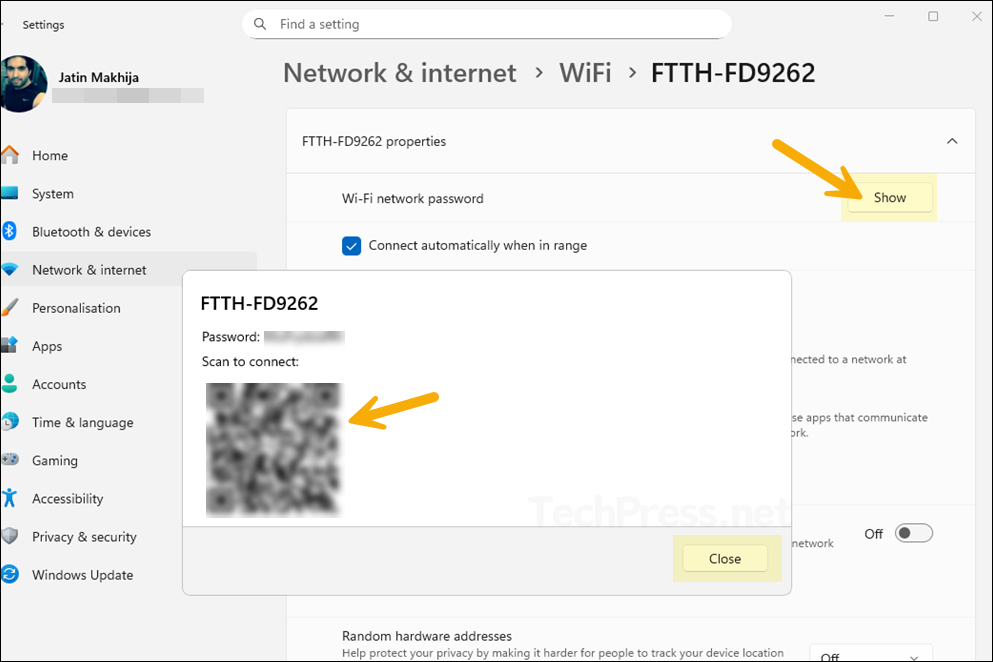Open the Random hardware addresses dropdown

click(x=870, y=655)
